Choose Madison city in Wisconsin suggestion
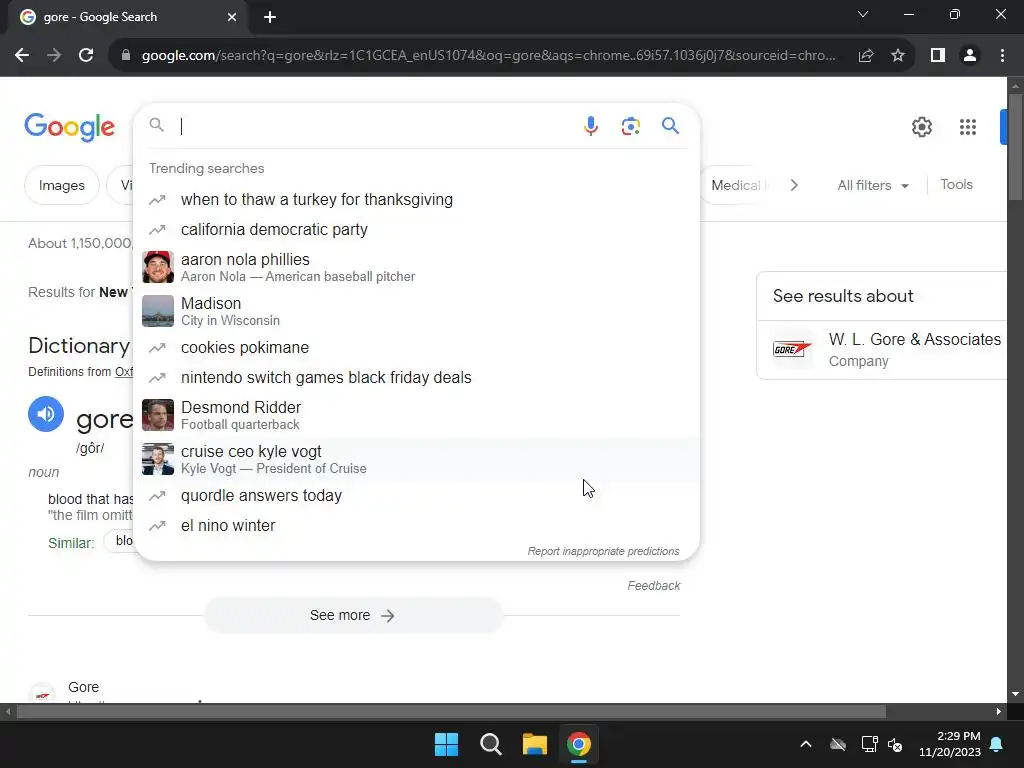Image resolution: width=1024 pixels, height=768 pixels. (417, 312)
